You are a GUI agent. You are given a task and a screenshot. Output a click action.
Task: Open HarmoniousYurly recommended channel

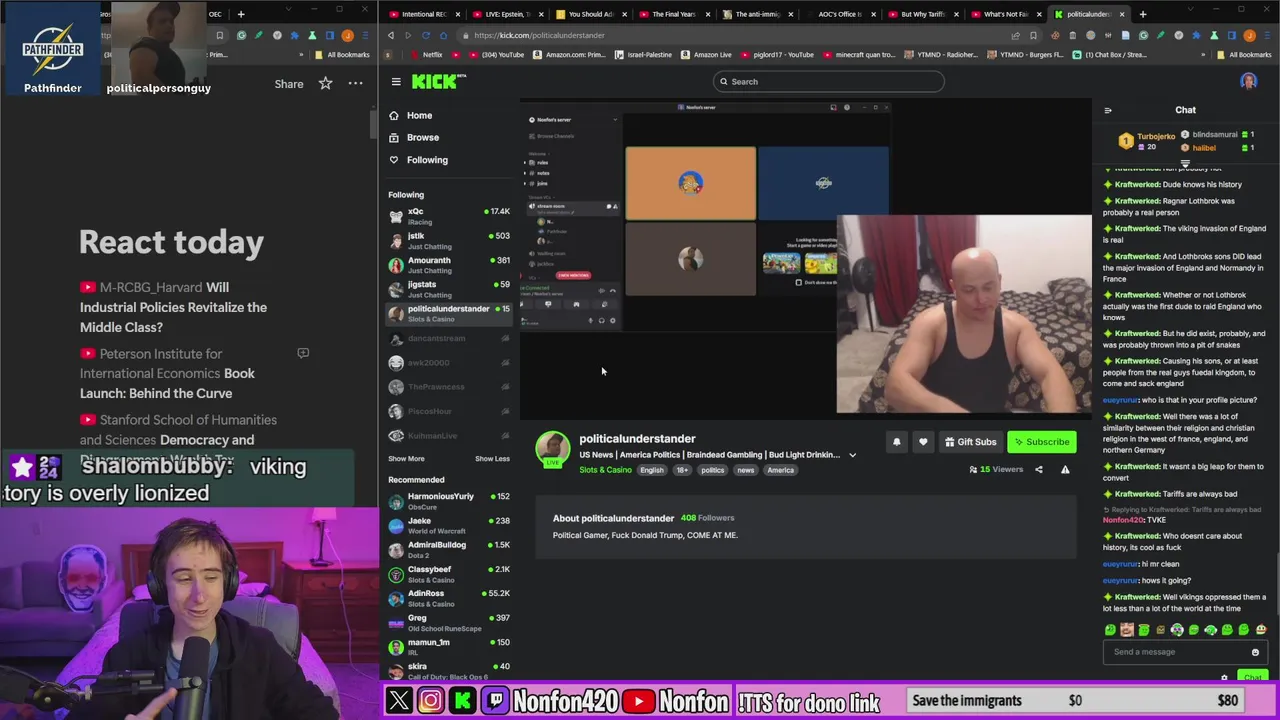coord(449,501)
